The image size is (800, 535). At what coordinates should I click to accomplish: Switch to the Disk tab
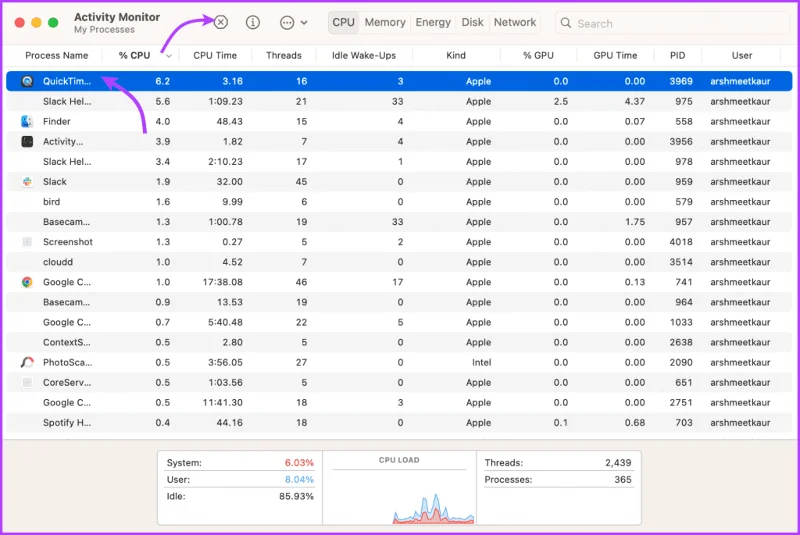coord(472,22)
